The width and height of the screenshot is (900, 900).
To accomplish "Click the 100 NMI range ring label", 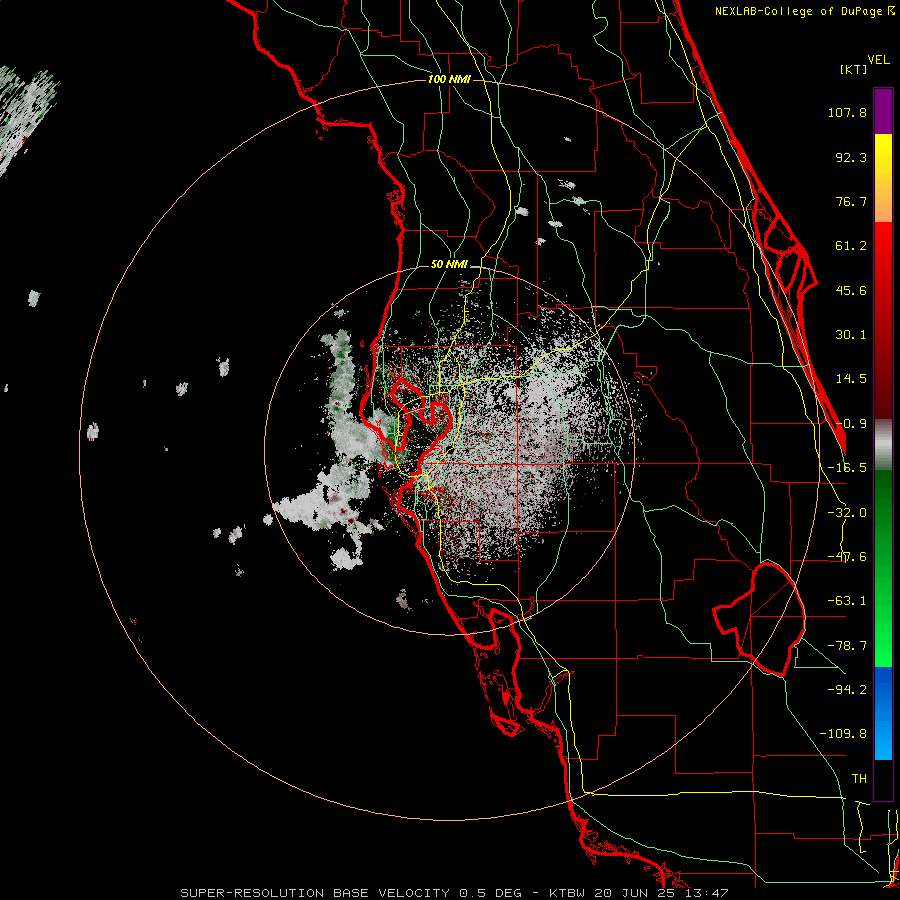I will pyautogui.click(x=449, y=79).
